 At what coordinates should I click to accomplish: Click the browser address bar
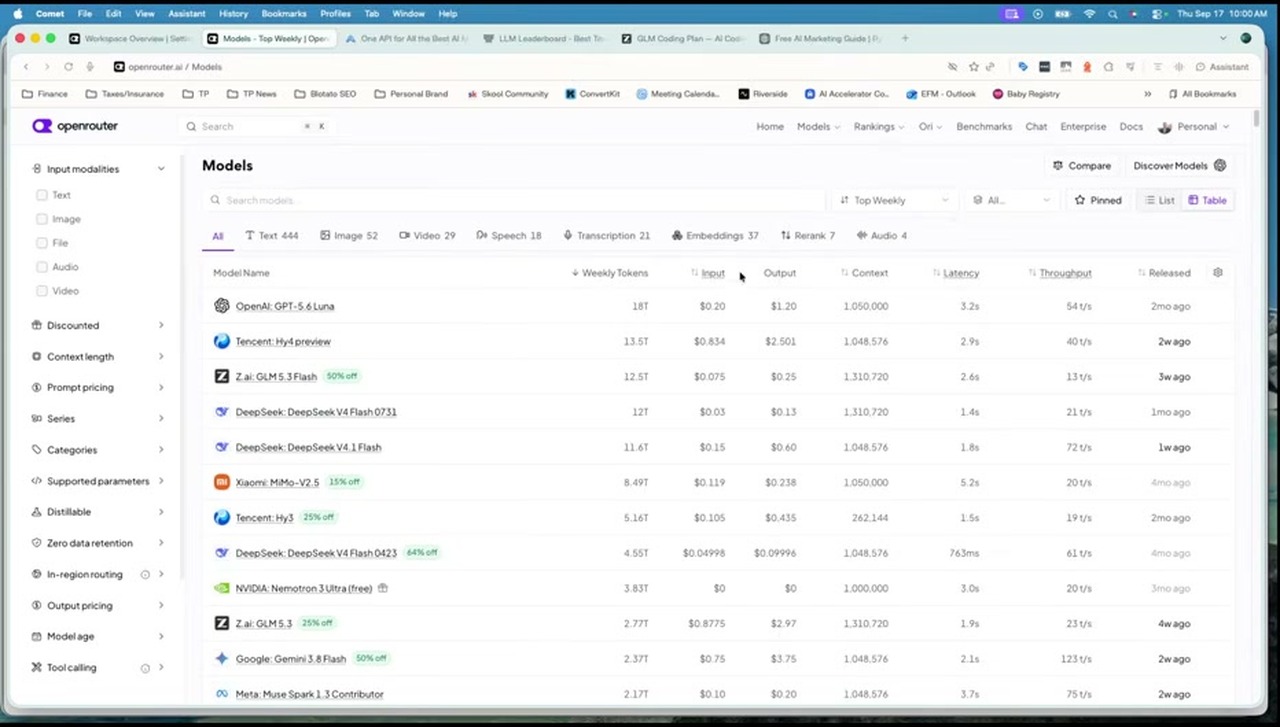tap(520, 67)
